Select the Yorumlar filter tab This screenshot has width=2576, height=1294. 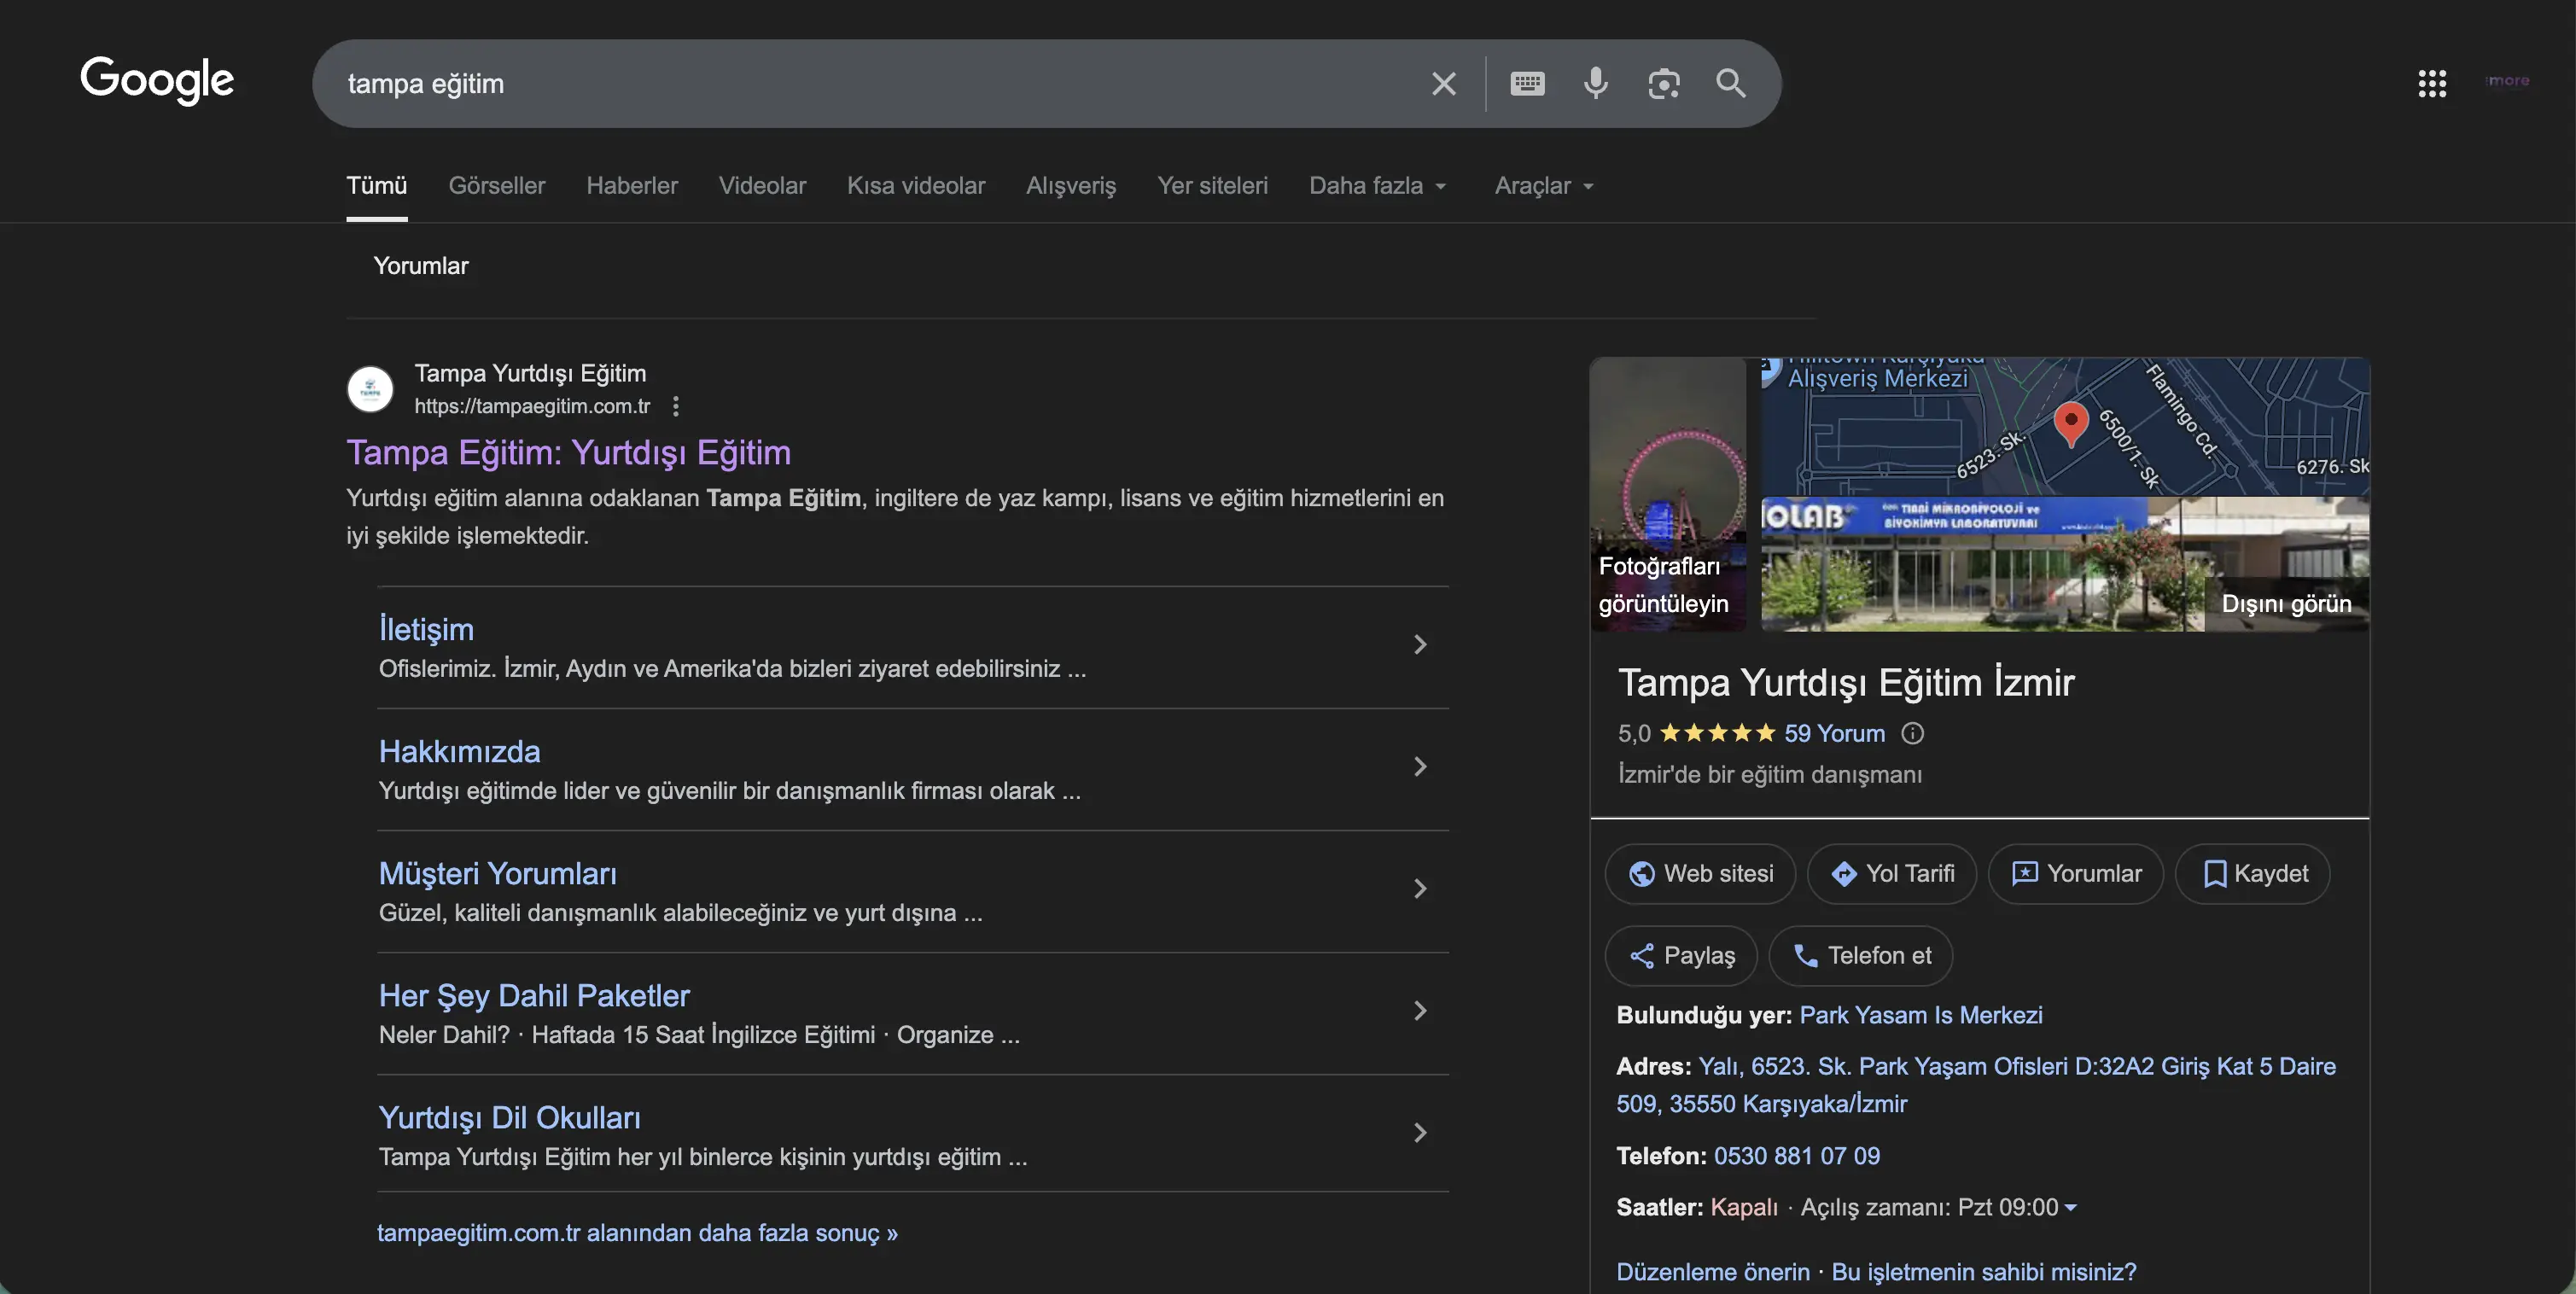(421, 265)
